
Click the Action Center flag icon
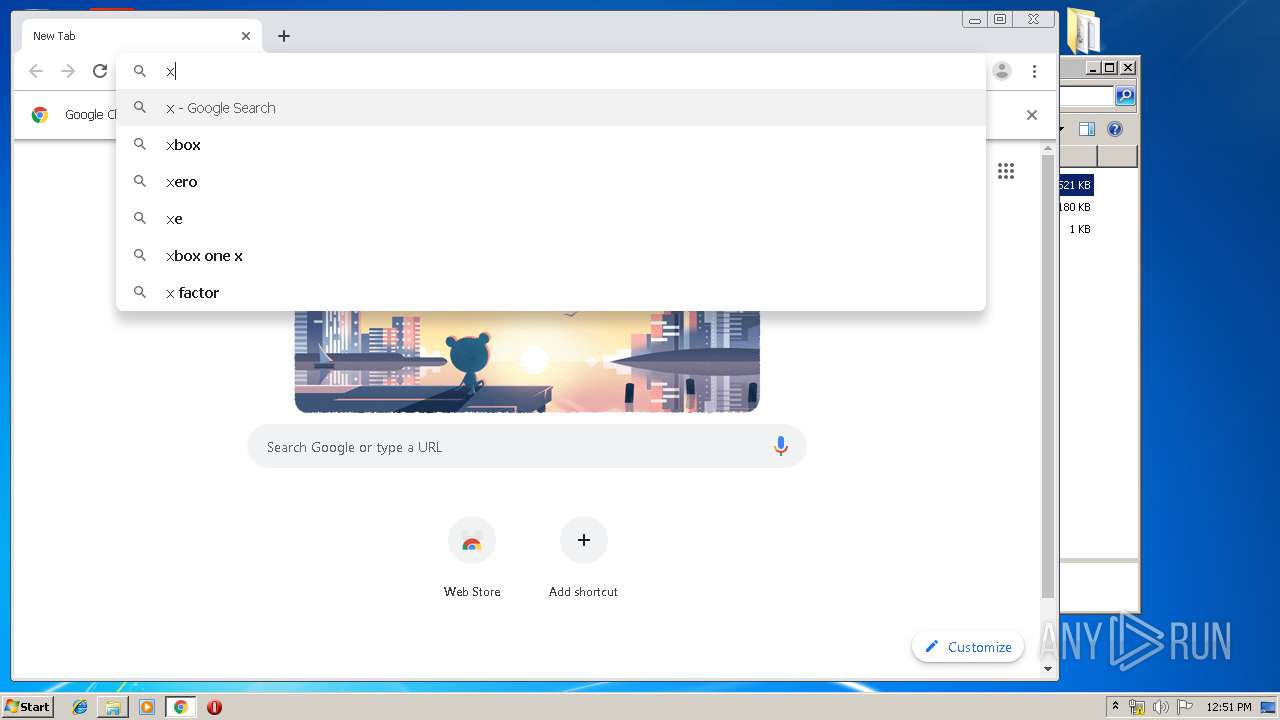tap(1185, 707)
